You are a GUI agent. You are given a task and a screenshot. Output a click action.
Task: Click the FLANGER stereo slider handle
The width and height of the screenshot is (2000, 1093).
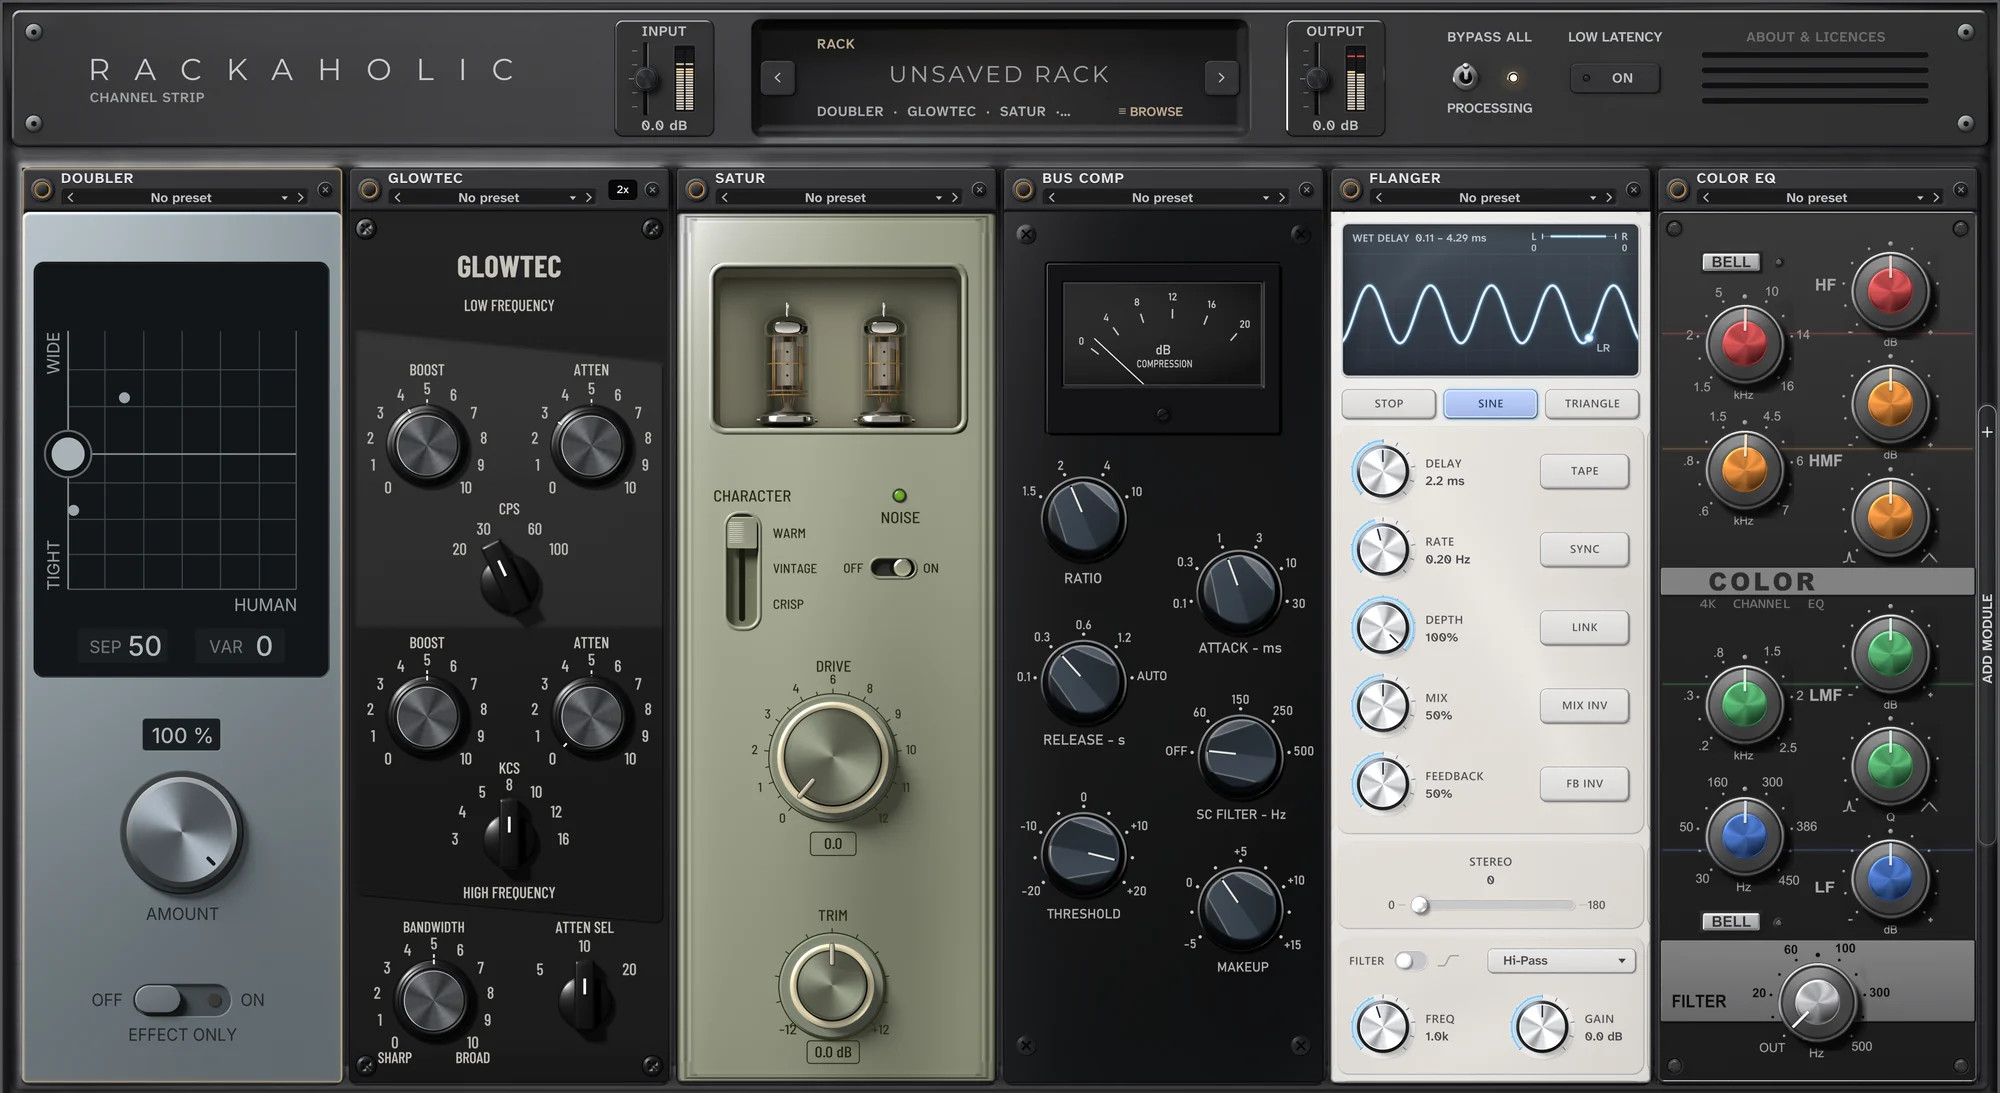1419,906
